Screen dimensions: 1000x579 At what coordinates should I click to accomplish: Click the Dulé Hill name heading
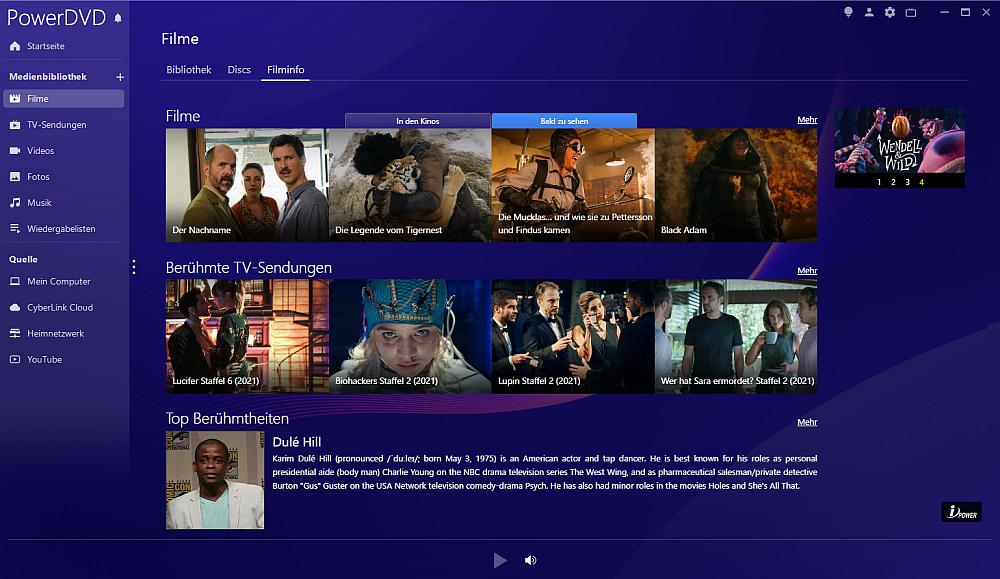coord(297,442)
